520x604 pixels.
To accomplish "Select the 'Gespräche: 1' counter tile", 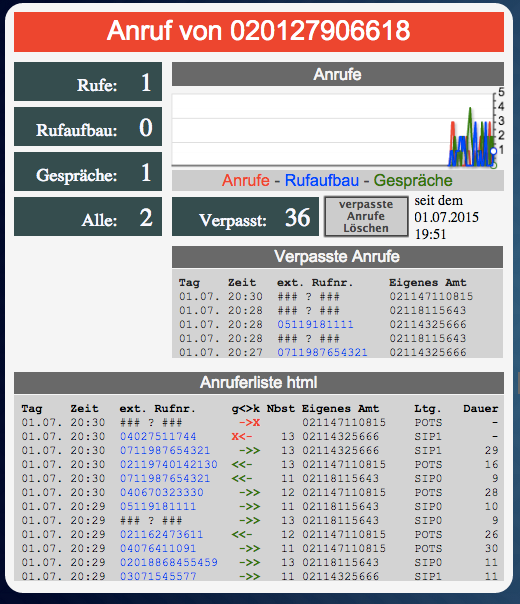I will pos(88,171).
